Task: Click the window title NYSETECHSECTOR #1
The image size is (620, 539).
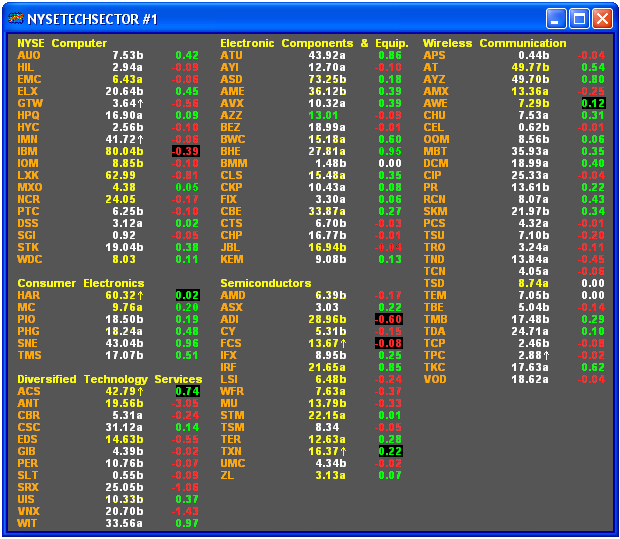Action: coord(92,19)
